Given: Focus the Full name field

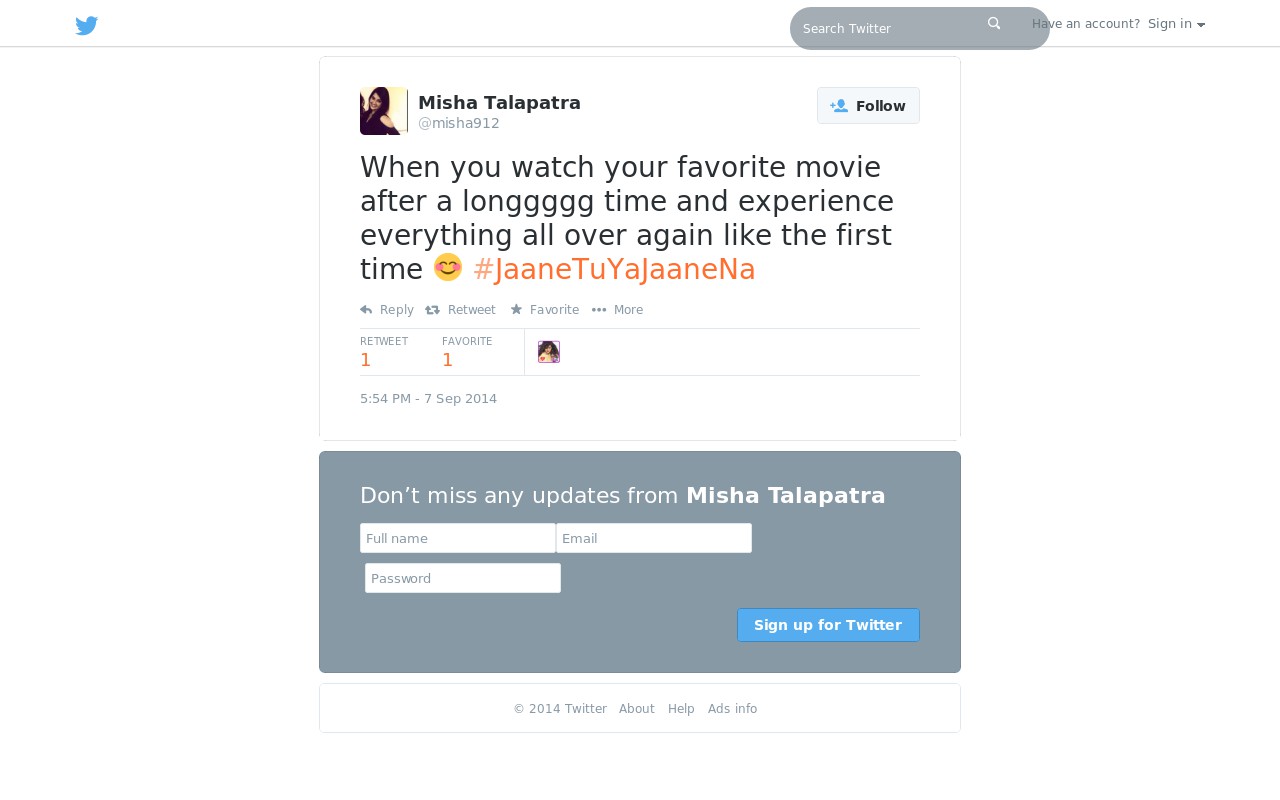Looking at the screenshot, I should pos(458,538).
